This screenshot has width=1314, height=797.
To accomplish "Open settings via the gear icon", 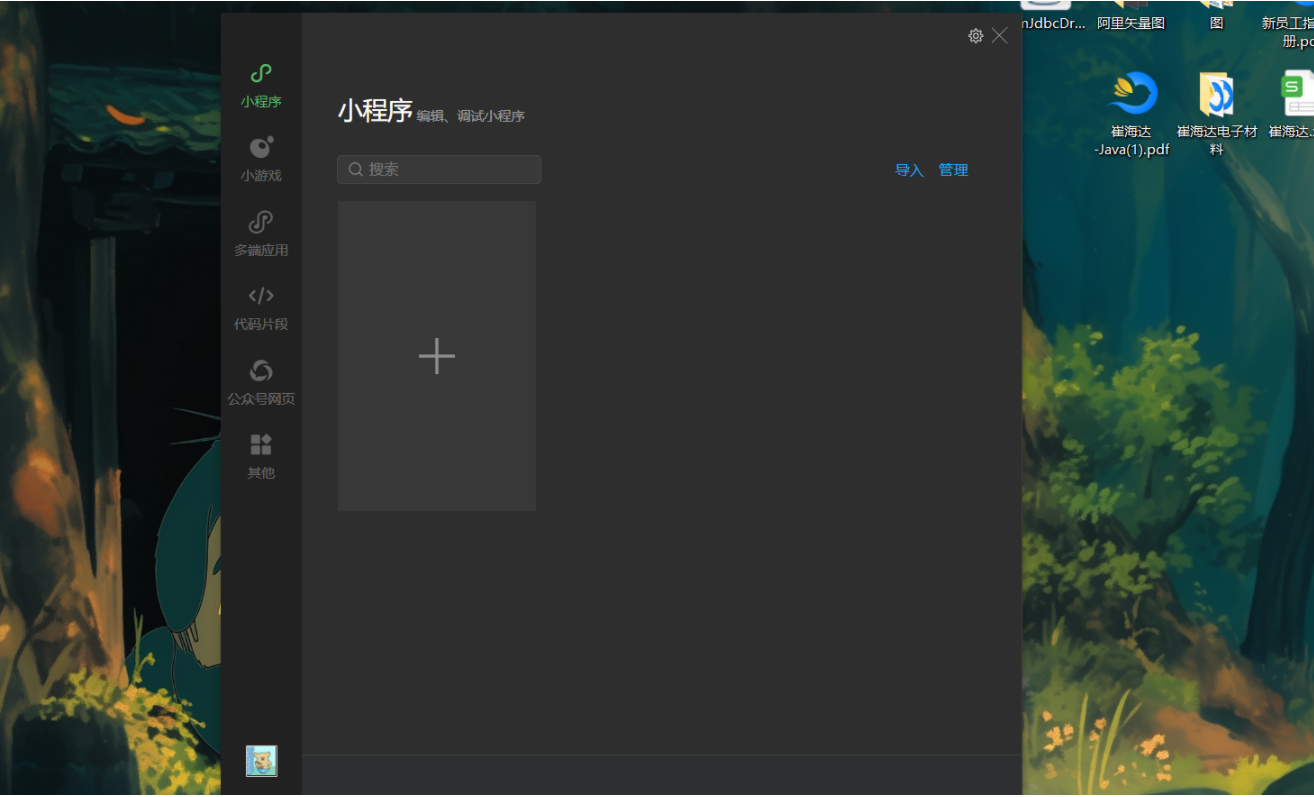I will click(x=976, y=36).
